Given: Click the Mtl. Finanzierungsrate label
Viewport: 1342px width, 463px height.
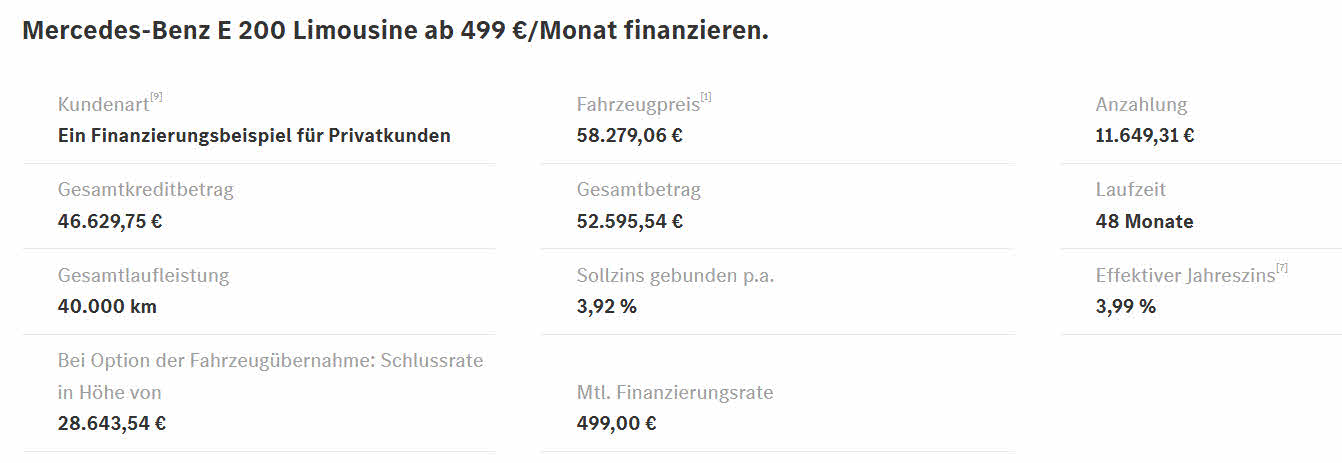Looking at the screenshot, I should pyautogui.click(x=675, y=393).
